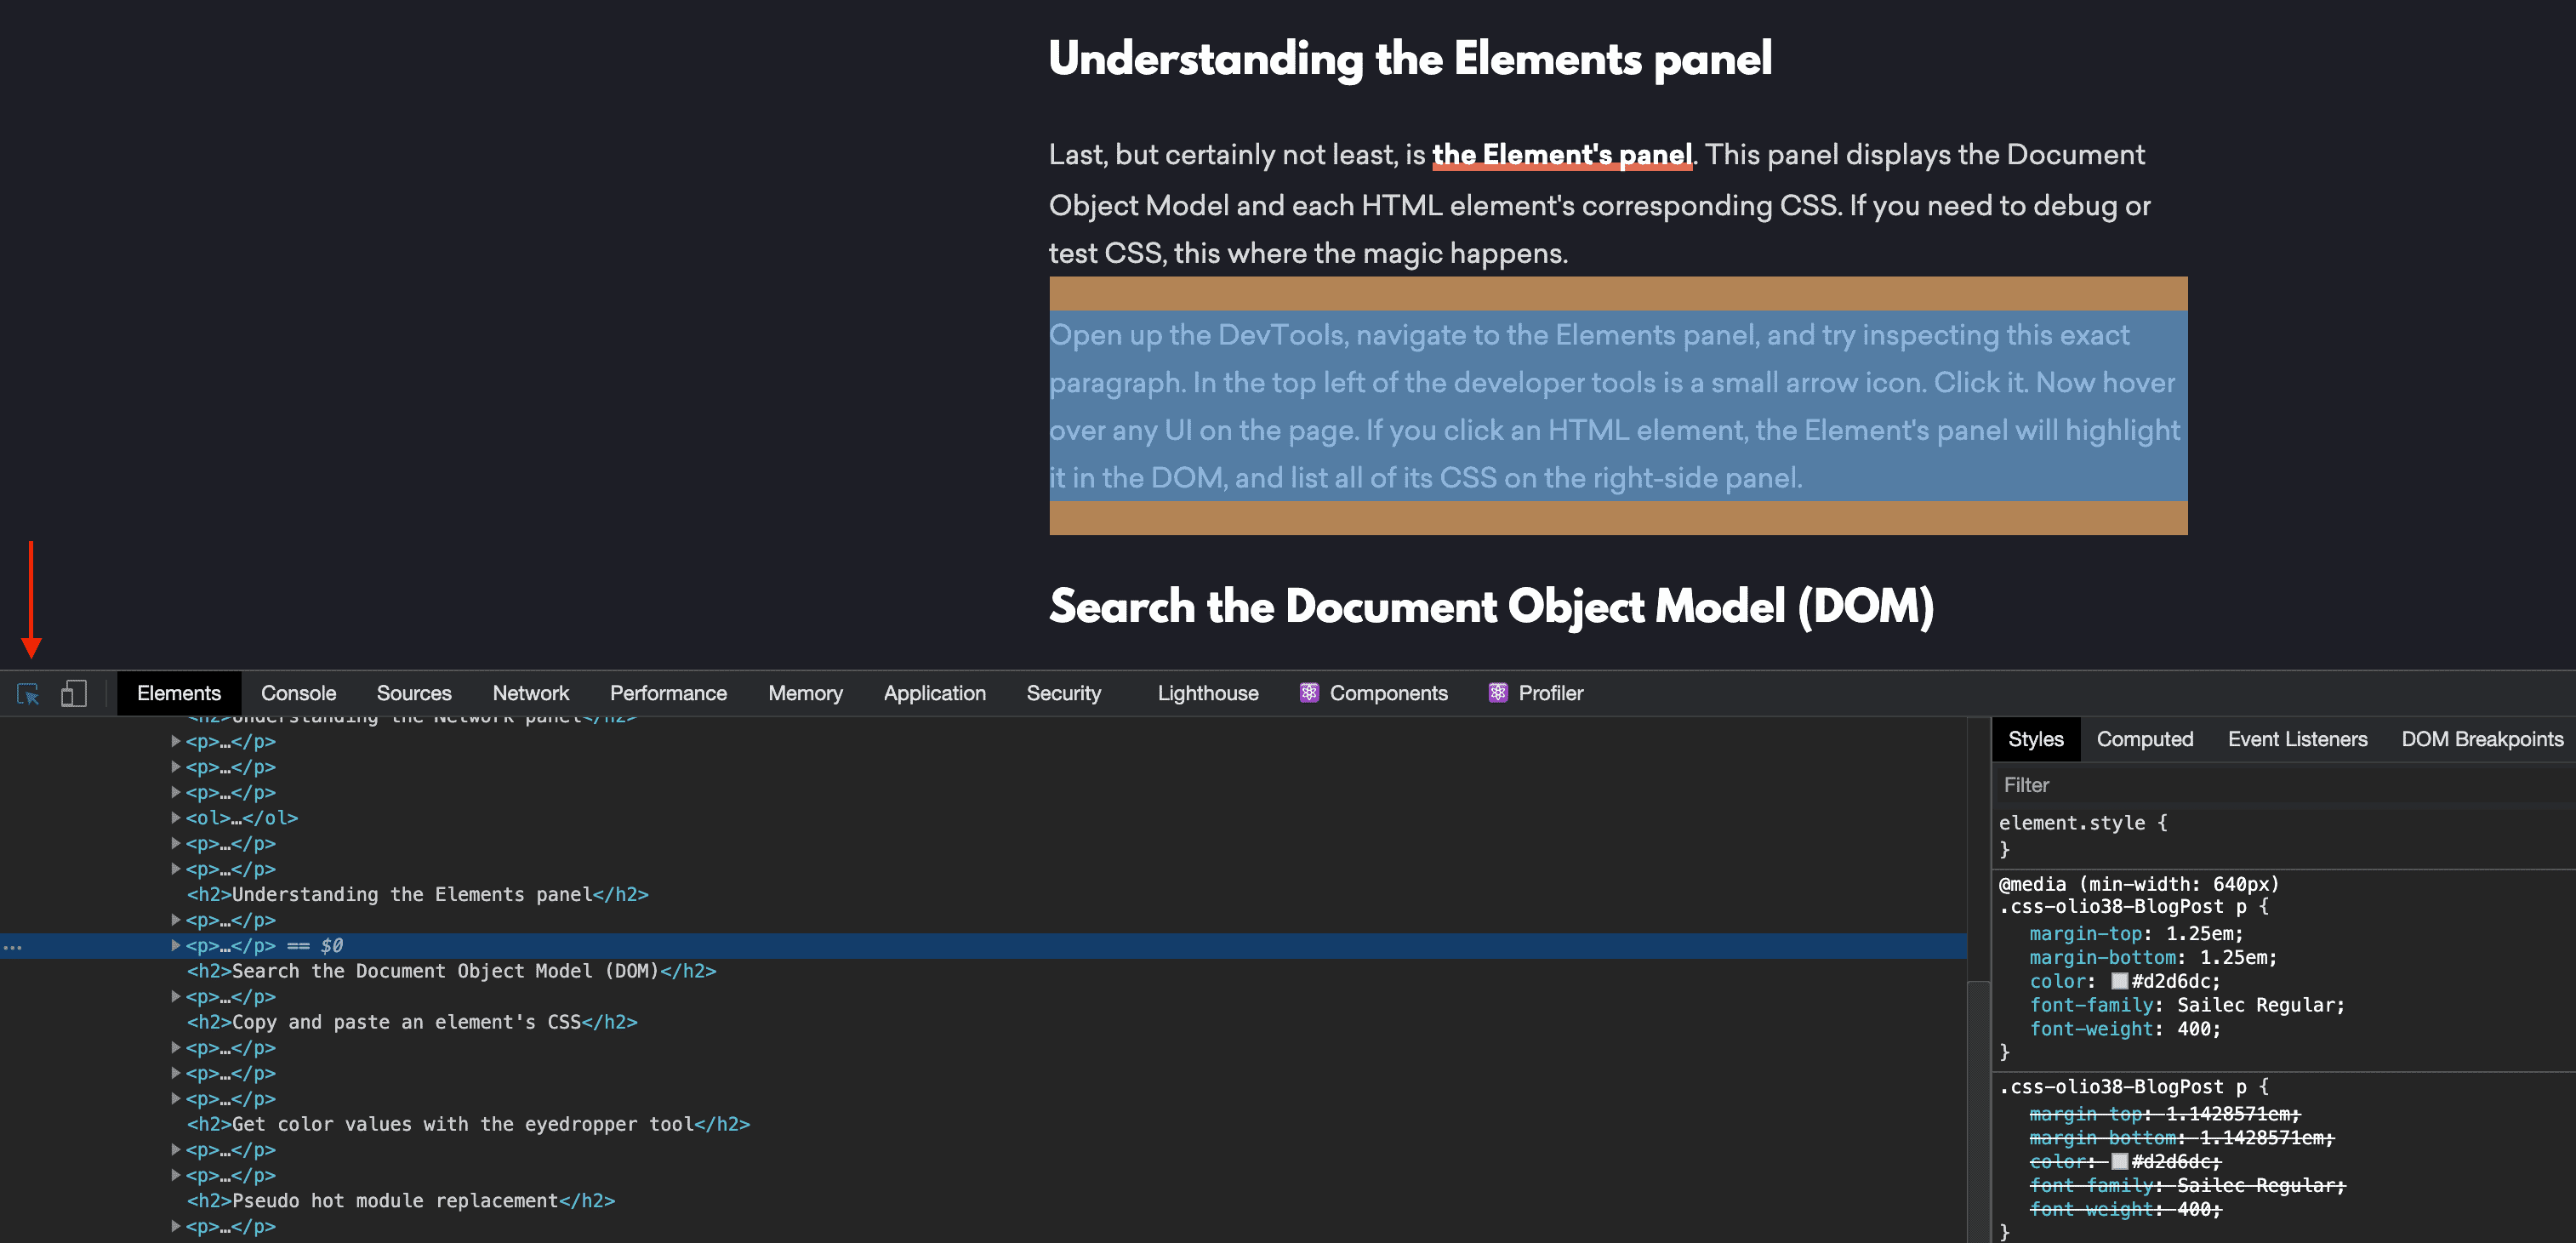2576x1243 pixels.
Task: Expand the p node before Understanding Elements heading
Action: coord(176,869)
